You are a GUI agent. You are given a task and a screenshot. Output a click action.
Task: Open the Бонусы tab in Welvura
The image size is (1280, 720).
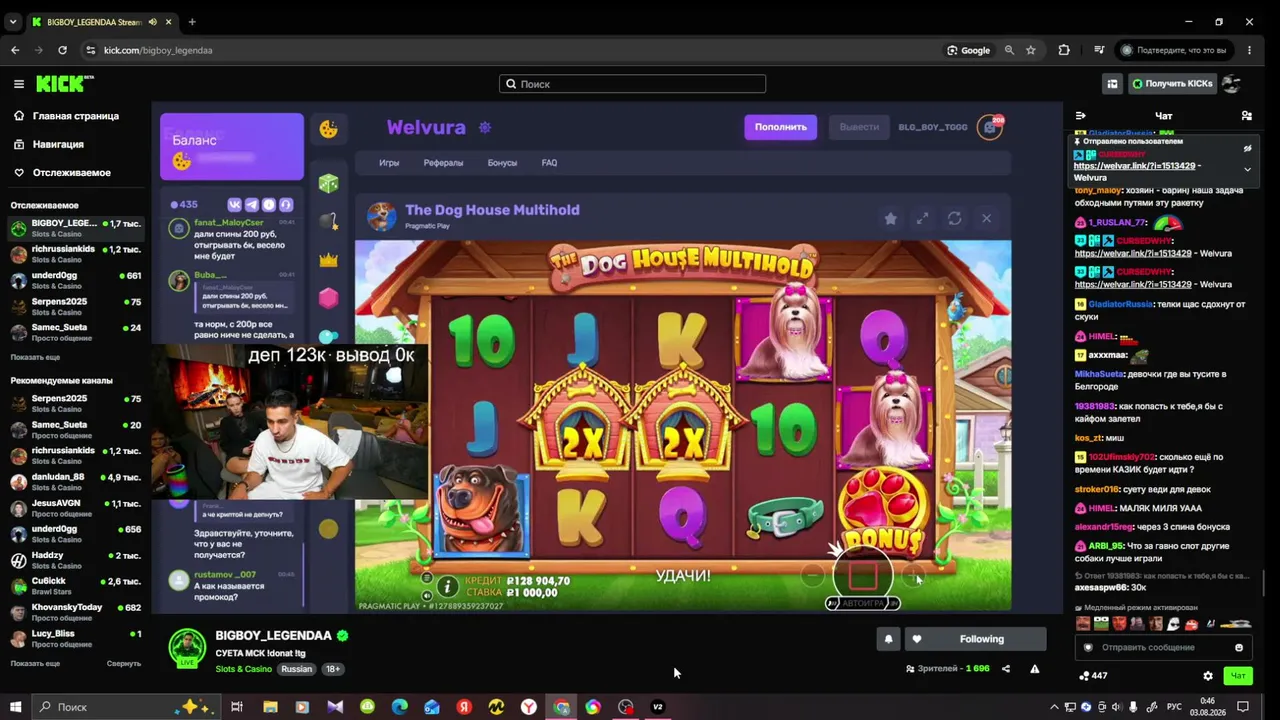point(502,163)
